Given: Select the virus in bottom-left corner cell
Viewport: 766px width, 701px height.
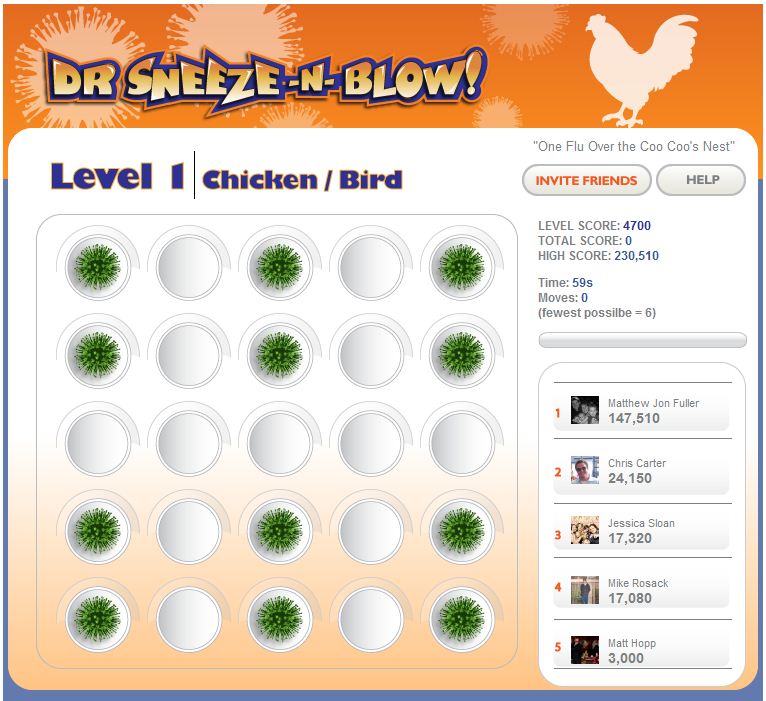Looking at the screenshot, I should (98, 619).
